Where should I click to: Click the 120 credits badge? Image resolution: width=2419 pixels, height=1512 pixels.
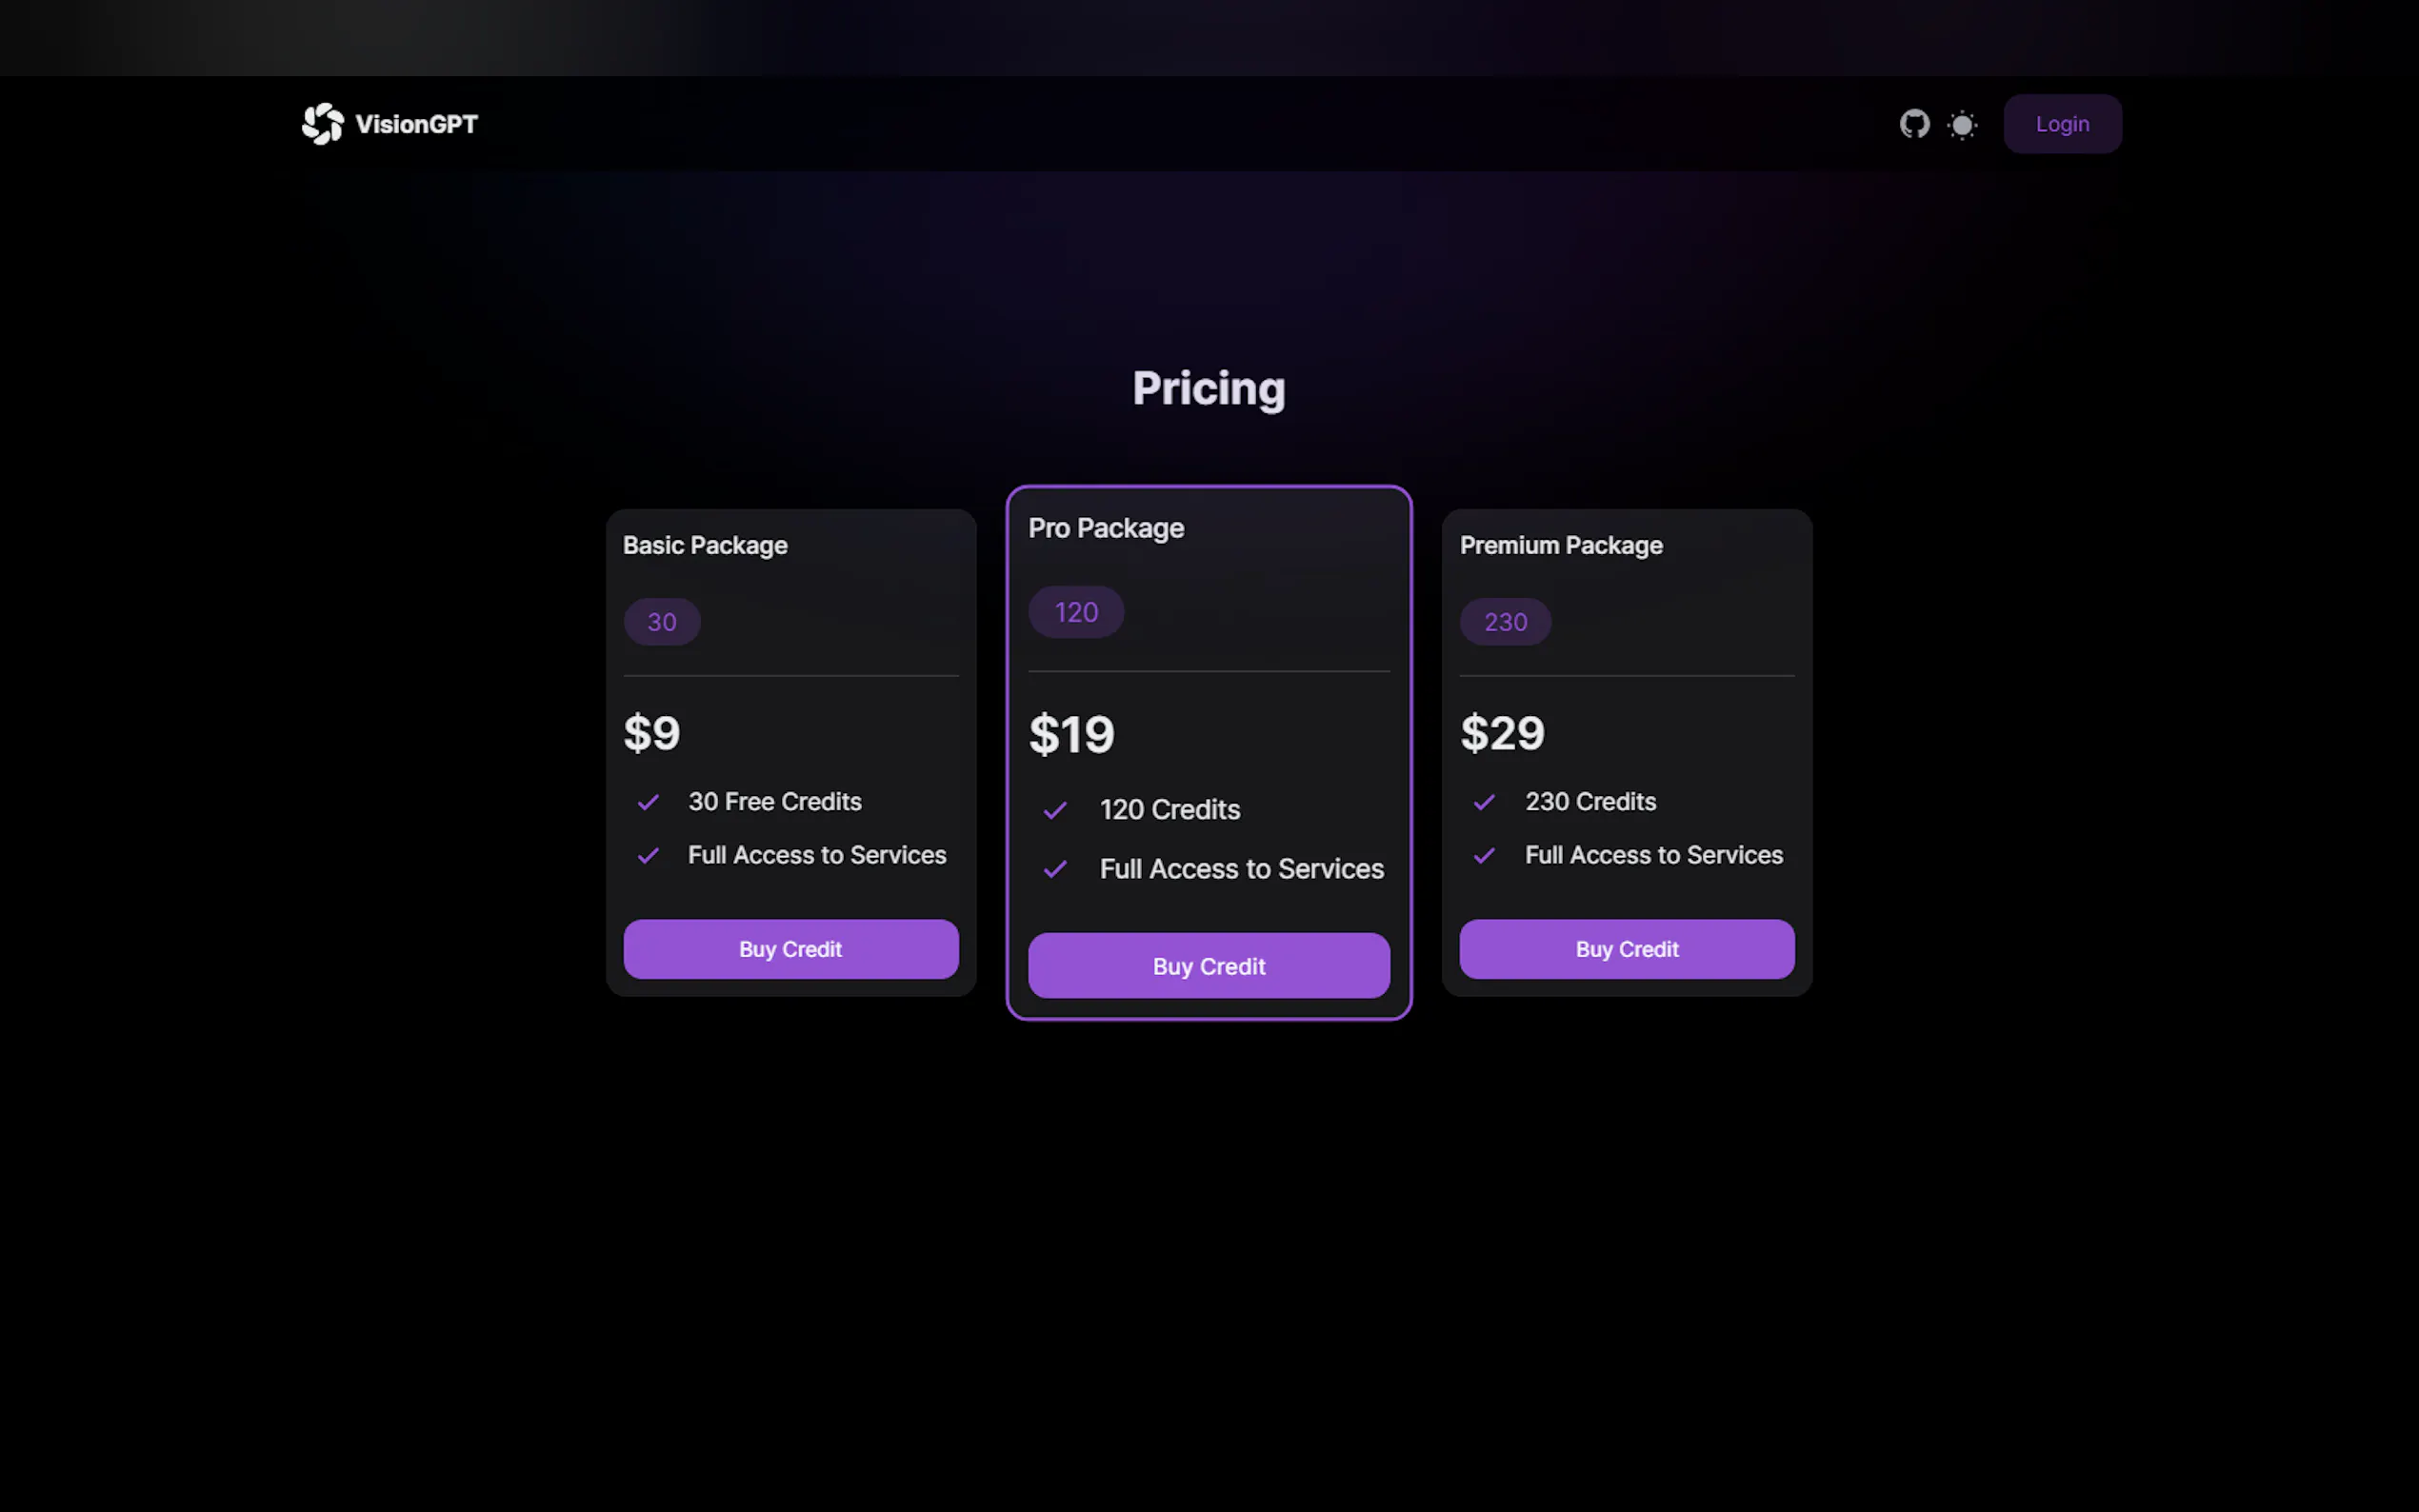click(x=1075, y=612)
